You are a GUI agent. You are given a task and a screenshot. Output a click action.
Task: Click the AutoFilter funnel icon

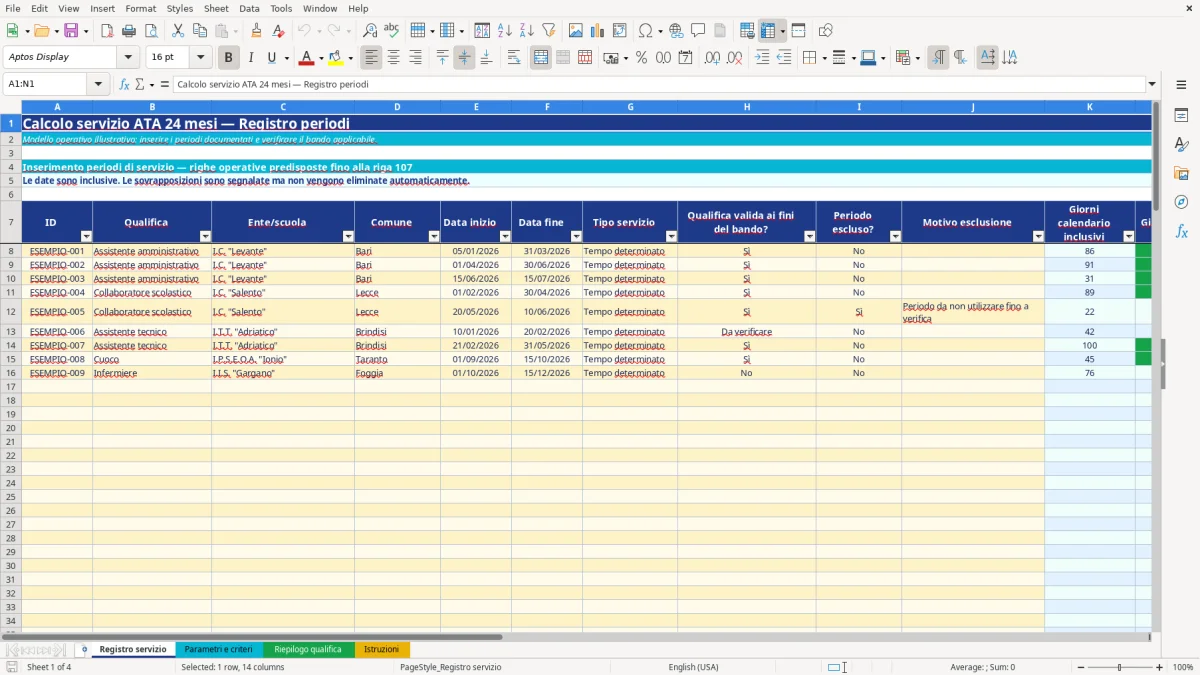[549, 31]
